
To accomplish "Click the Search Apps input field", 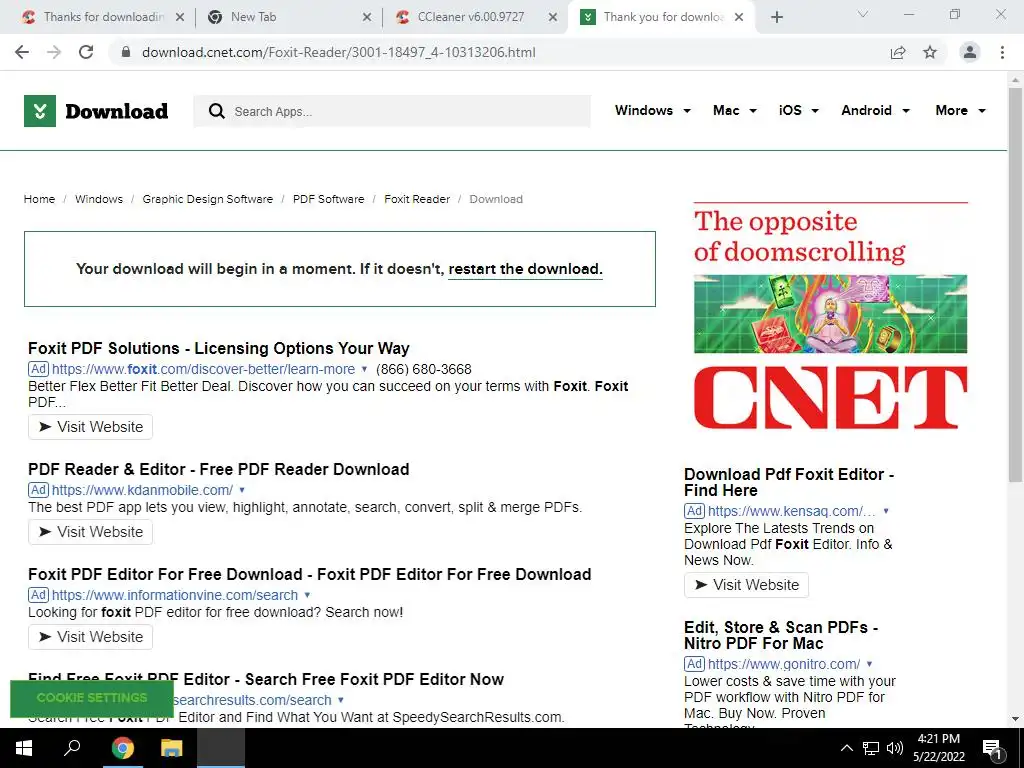I will [392, 111].
